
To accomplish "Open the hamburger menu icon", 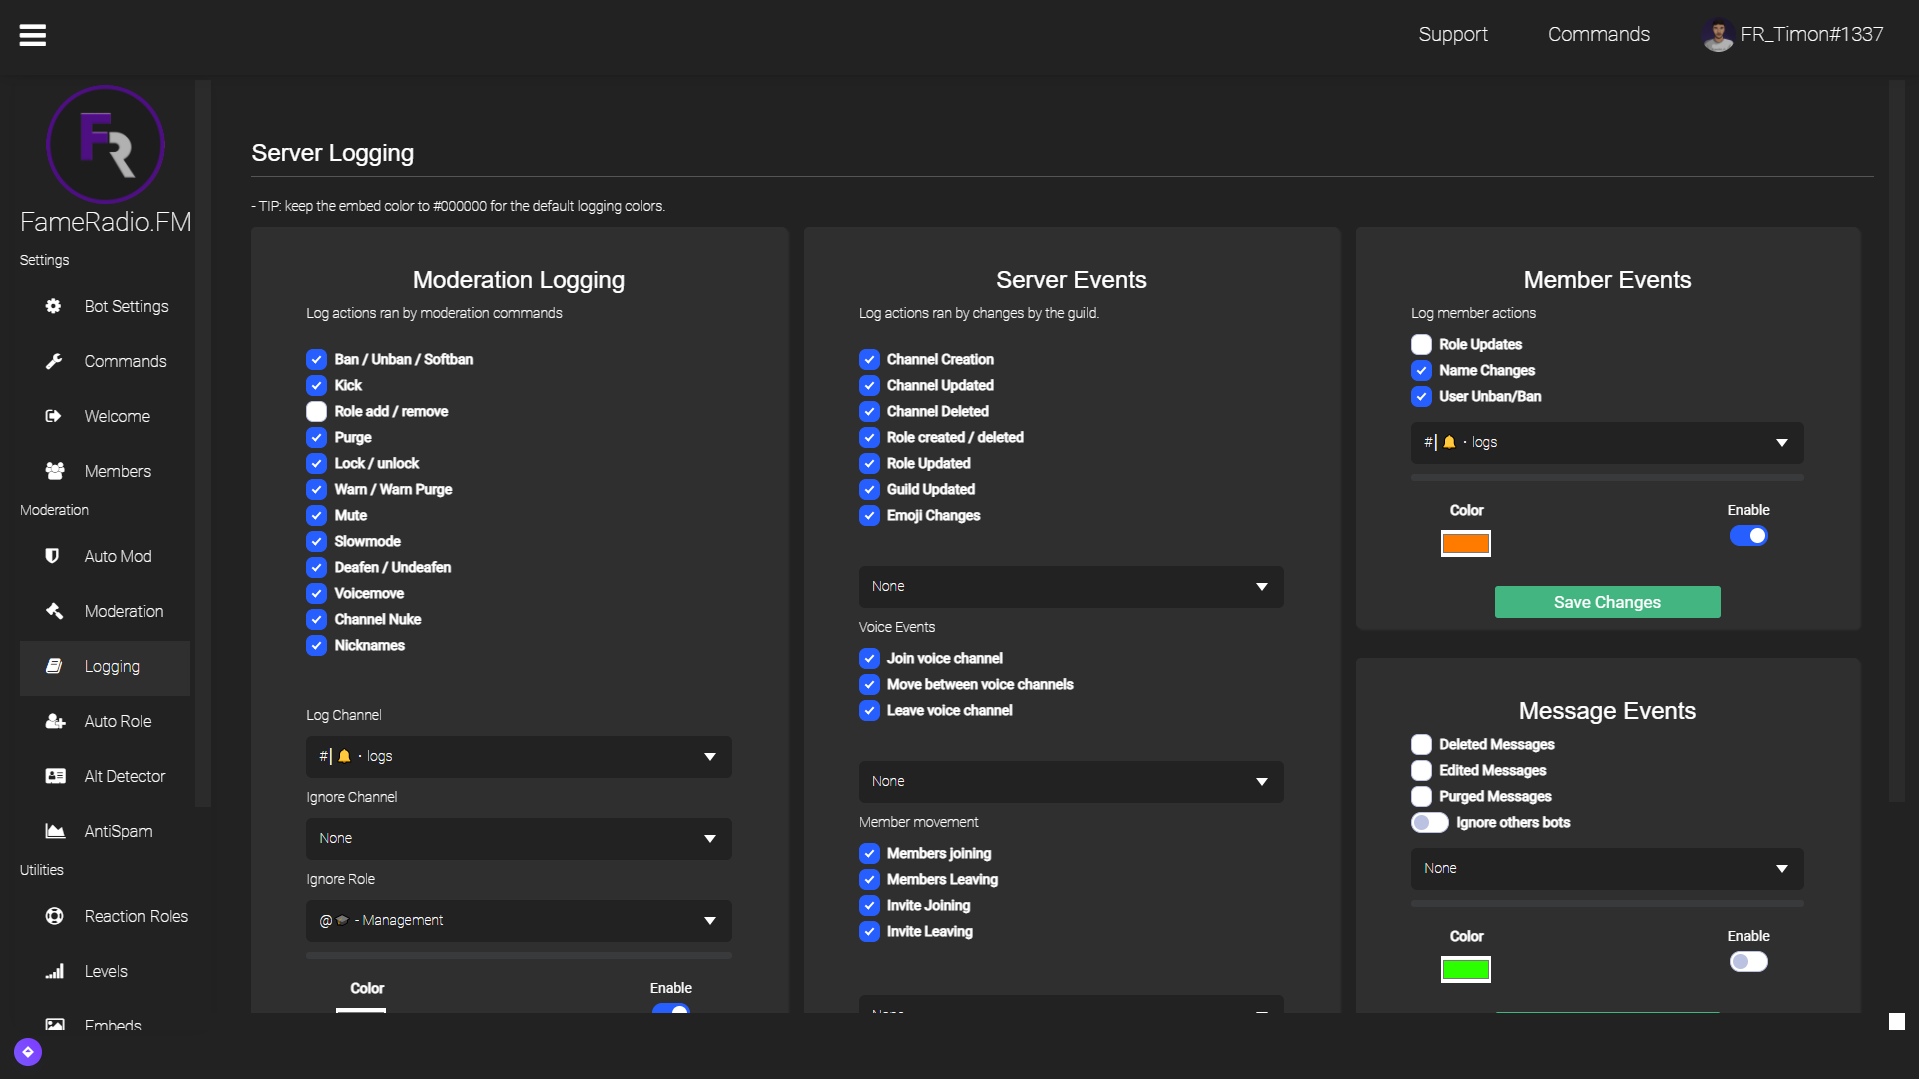I will point(33,35).
